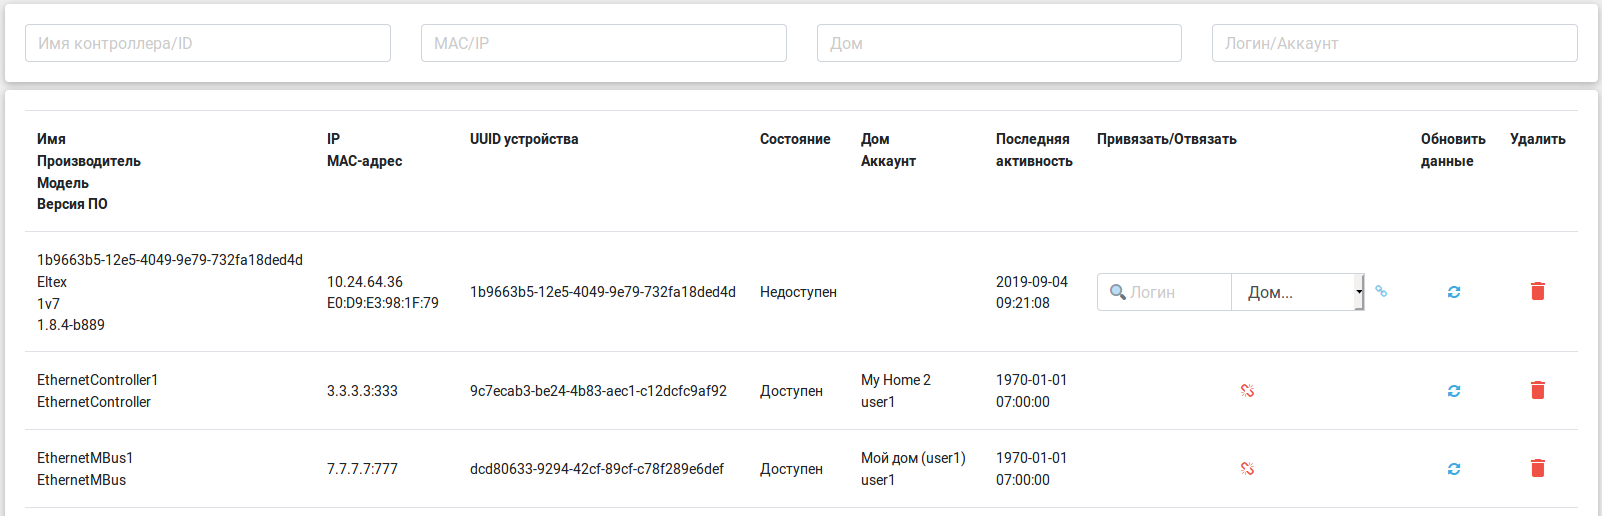Click the 'Последняя активность' column header
Screen dimensions: 1602x516
[x=1034, y=150]
